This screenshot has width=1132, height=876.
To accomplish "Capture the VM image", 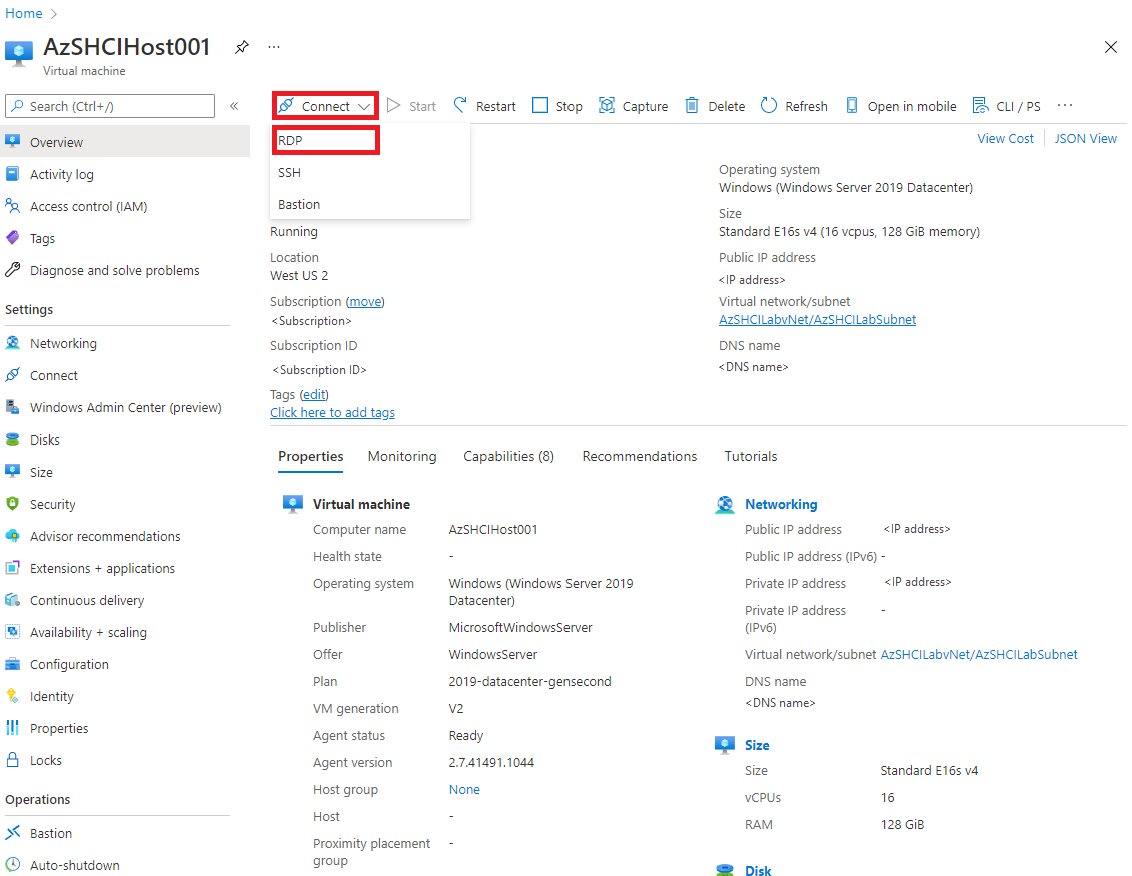I will pos(634,106).
